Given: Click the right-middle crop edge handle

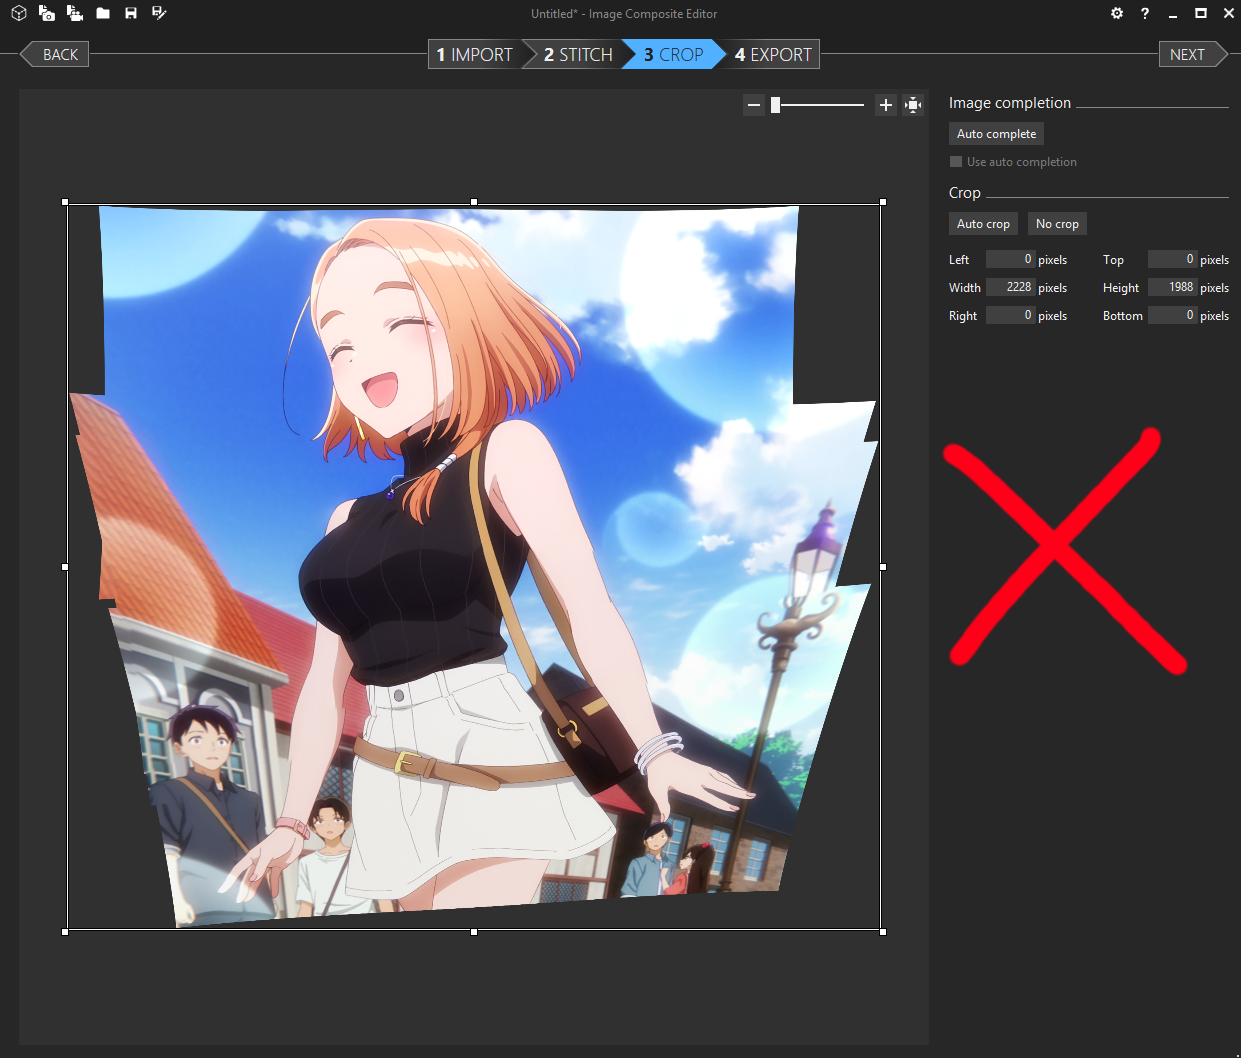Looking at the screenshot, I should pos(883,567).
